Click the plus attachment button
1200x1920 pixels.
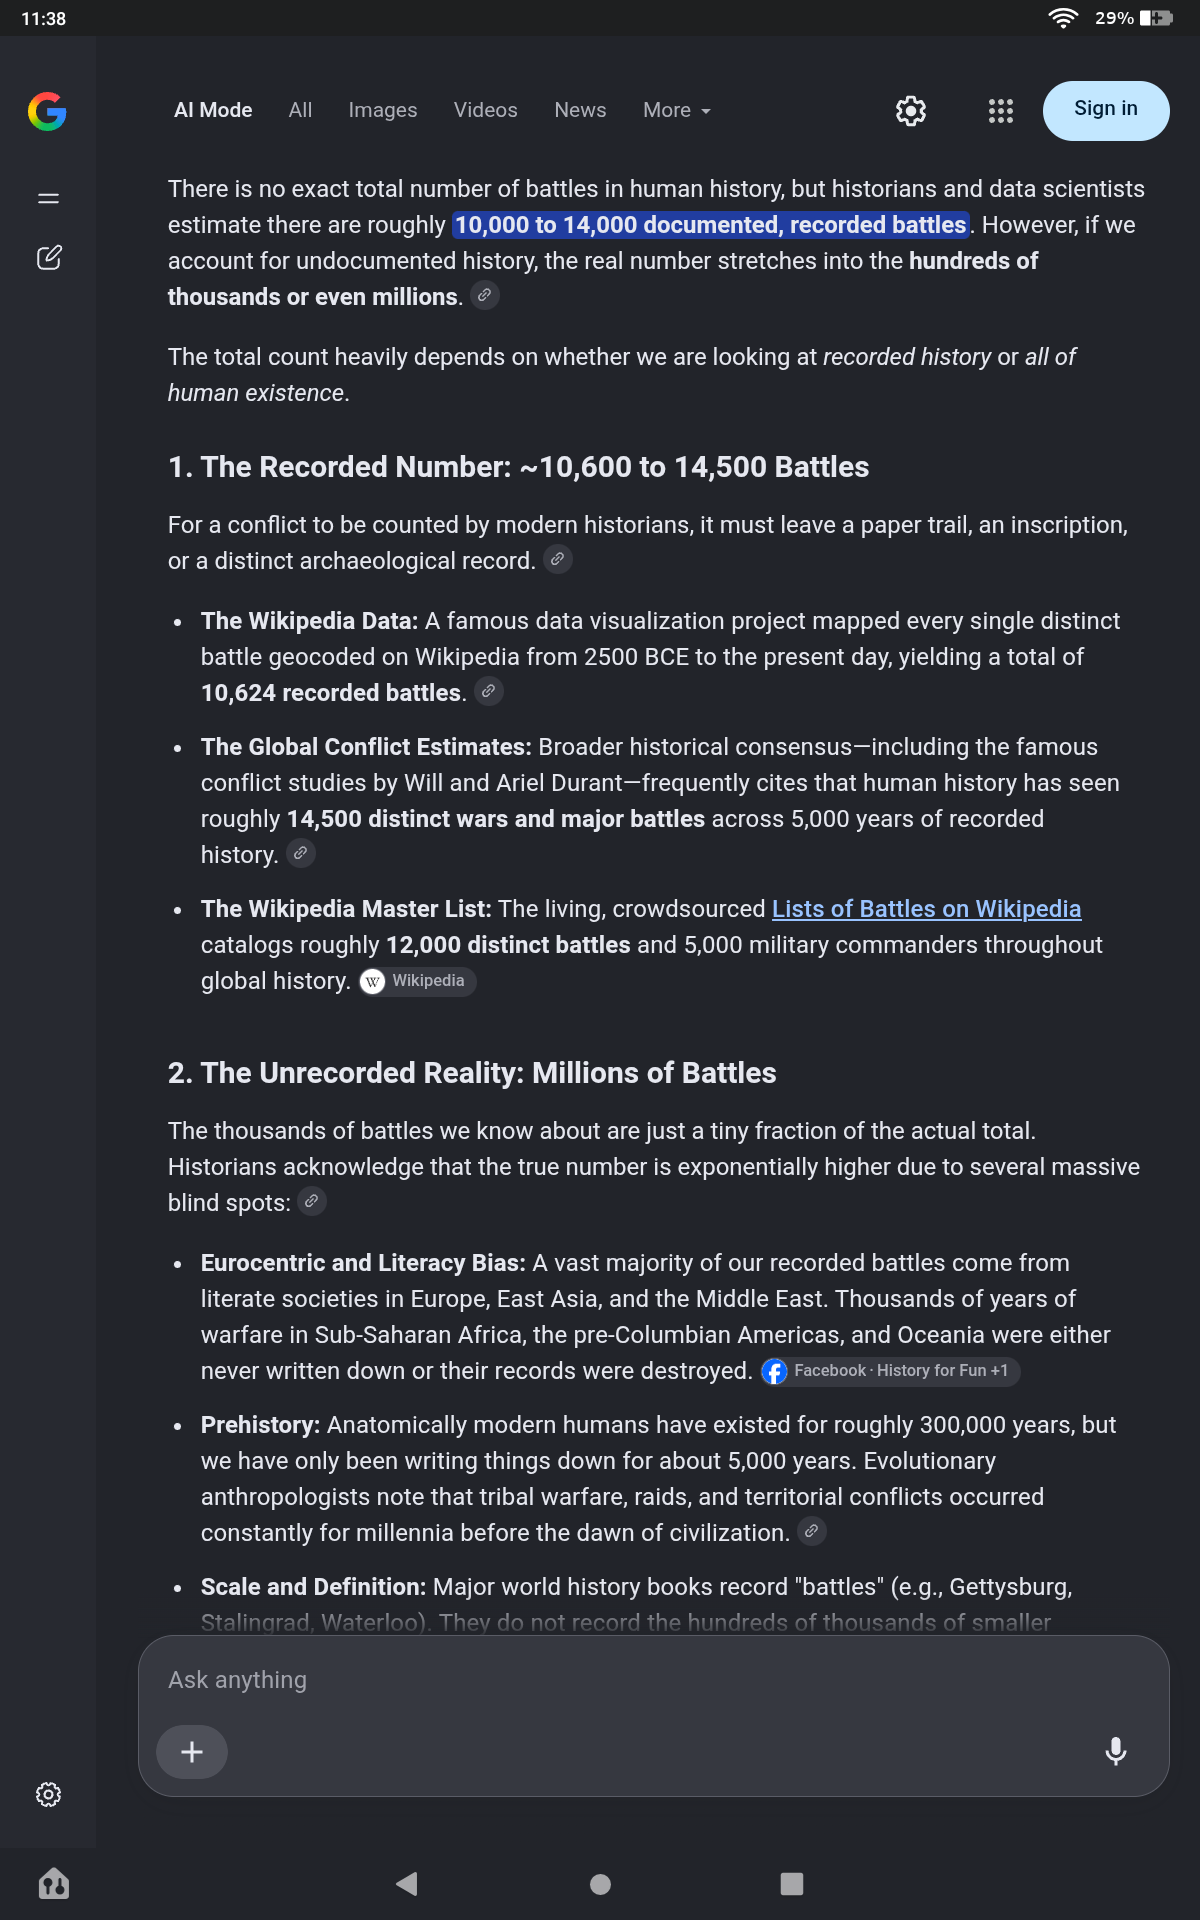[x=192, y=1751]
